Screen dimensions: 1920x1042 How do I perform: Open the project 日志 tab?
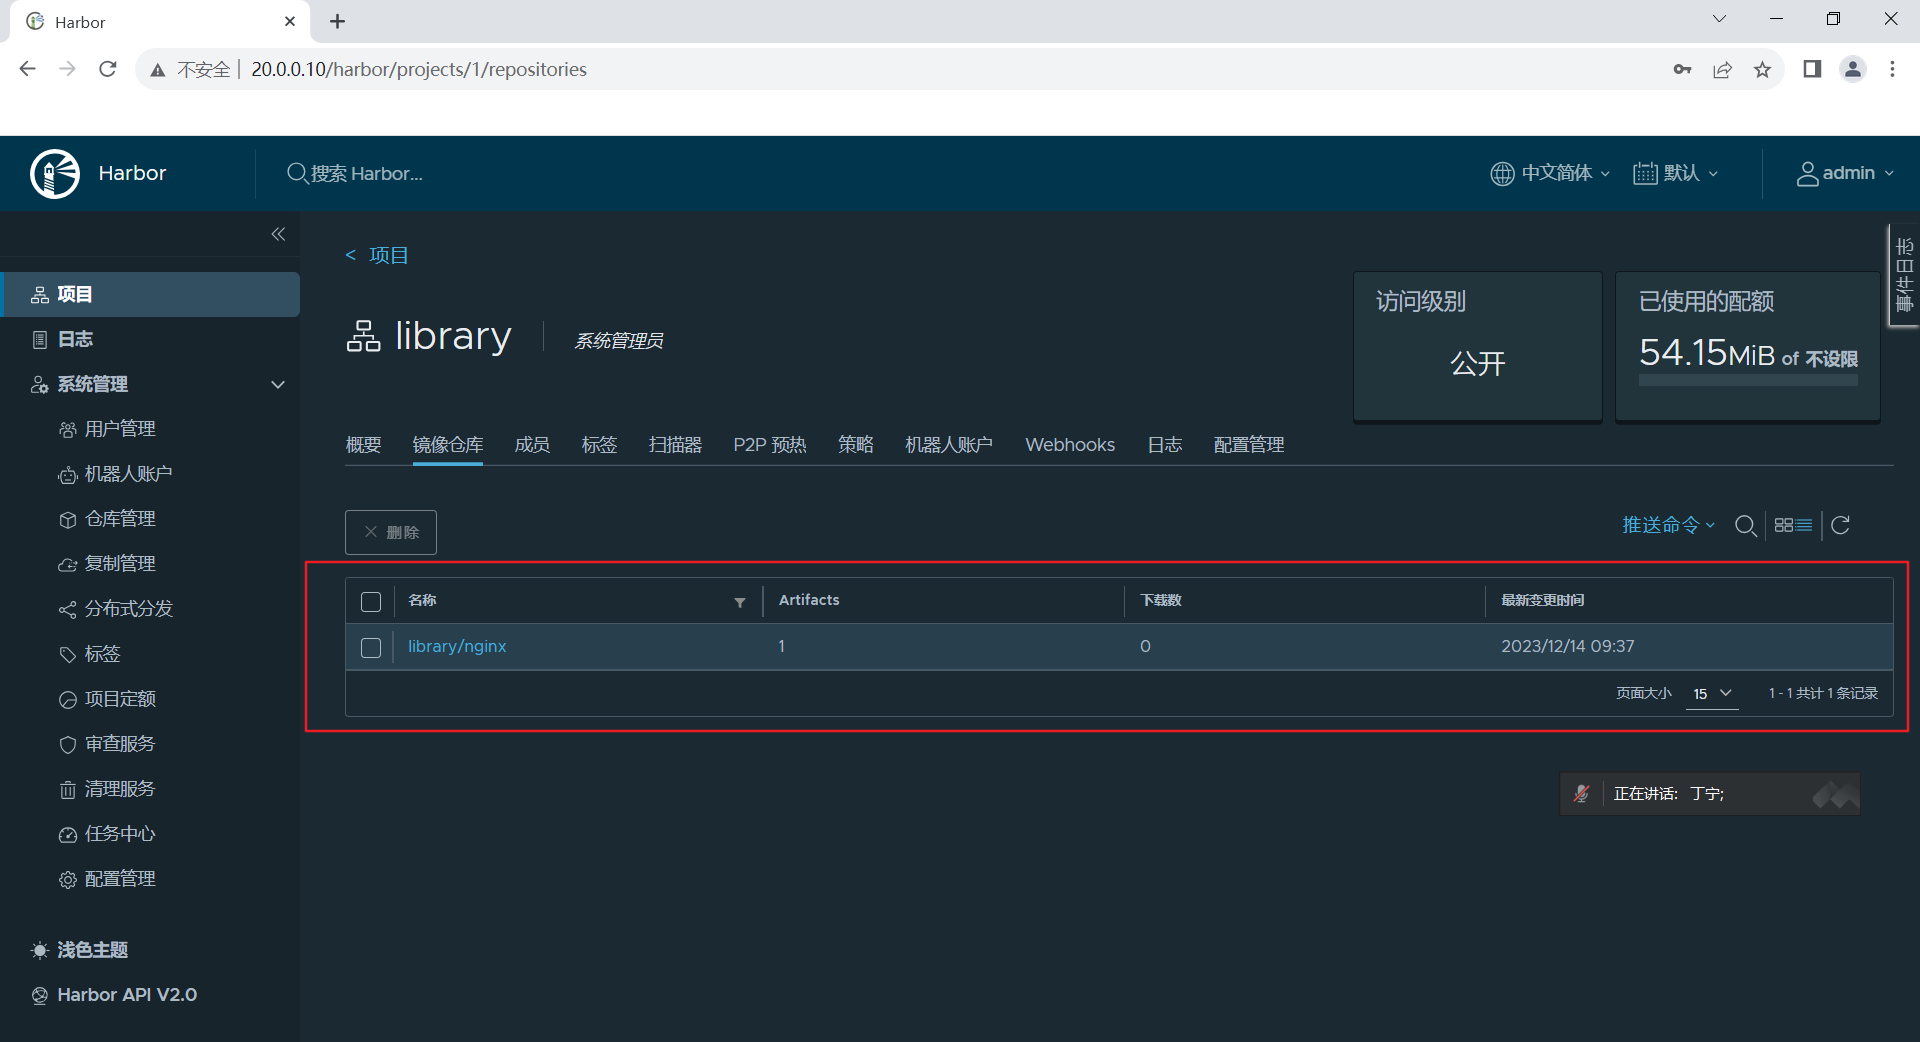click(x=1165, y=445)
